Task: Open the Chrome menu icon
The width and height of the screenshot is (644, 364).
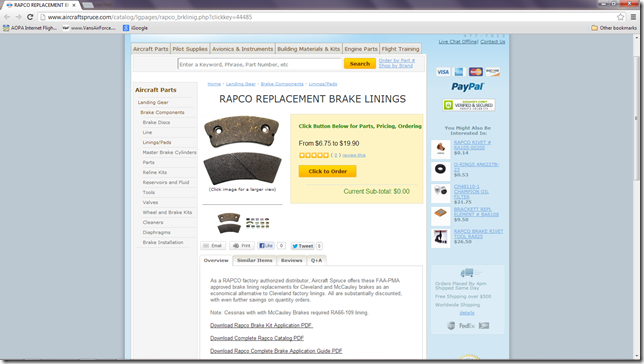Action: pos(633,17)
